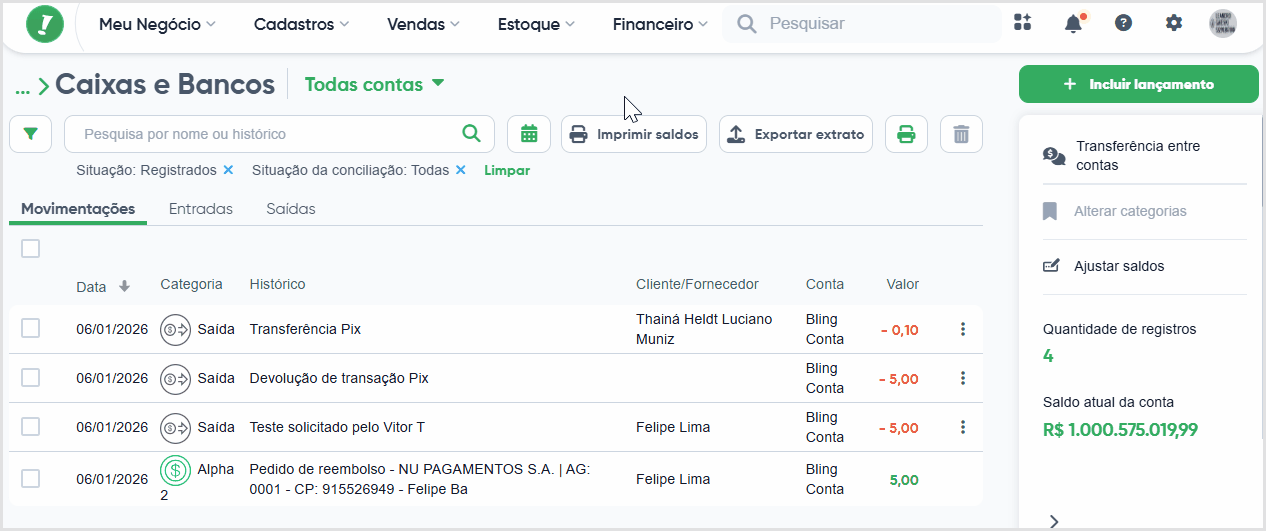Click the Conta column header
Viewport: 1266px width, 531px height.
pyautogui.click(x=825, y=285)
